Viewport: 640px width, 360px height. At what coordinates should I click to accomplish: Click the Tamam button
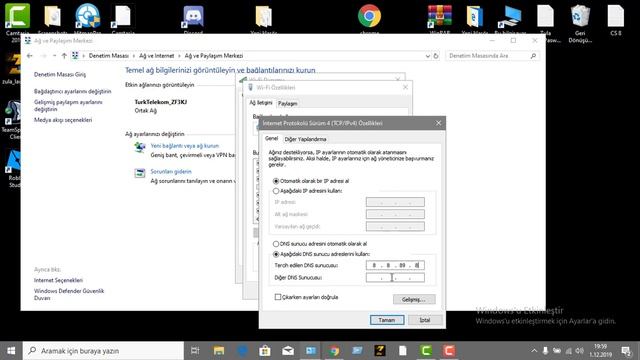387,320
